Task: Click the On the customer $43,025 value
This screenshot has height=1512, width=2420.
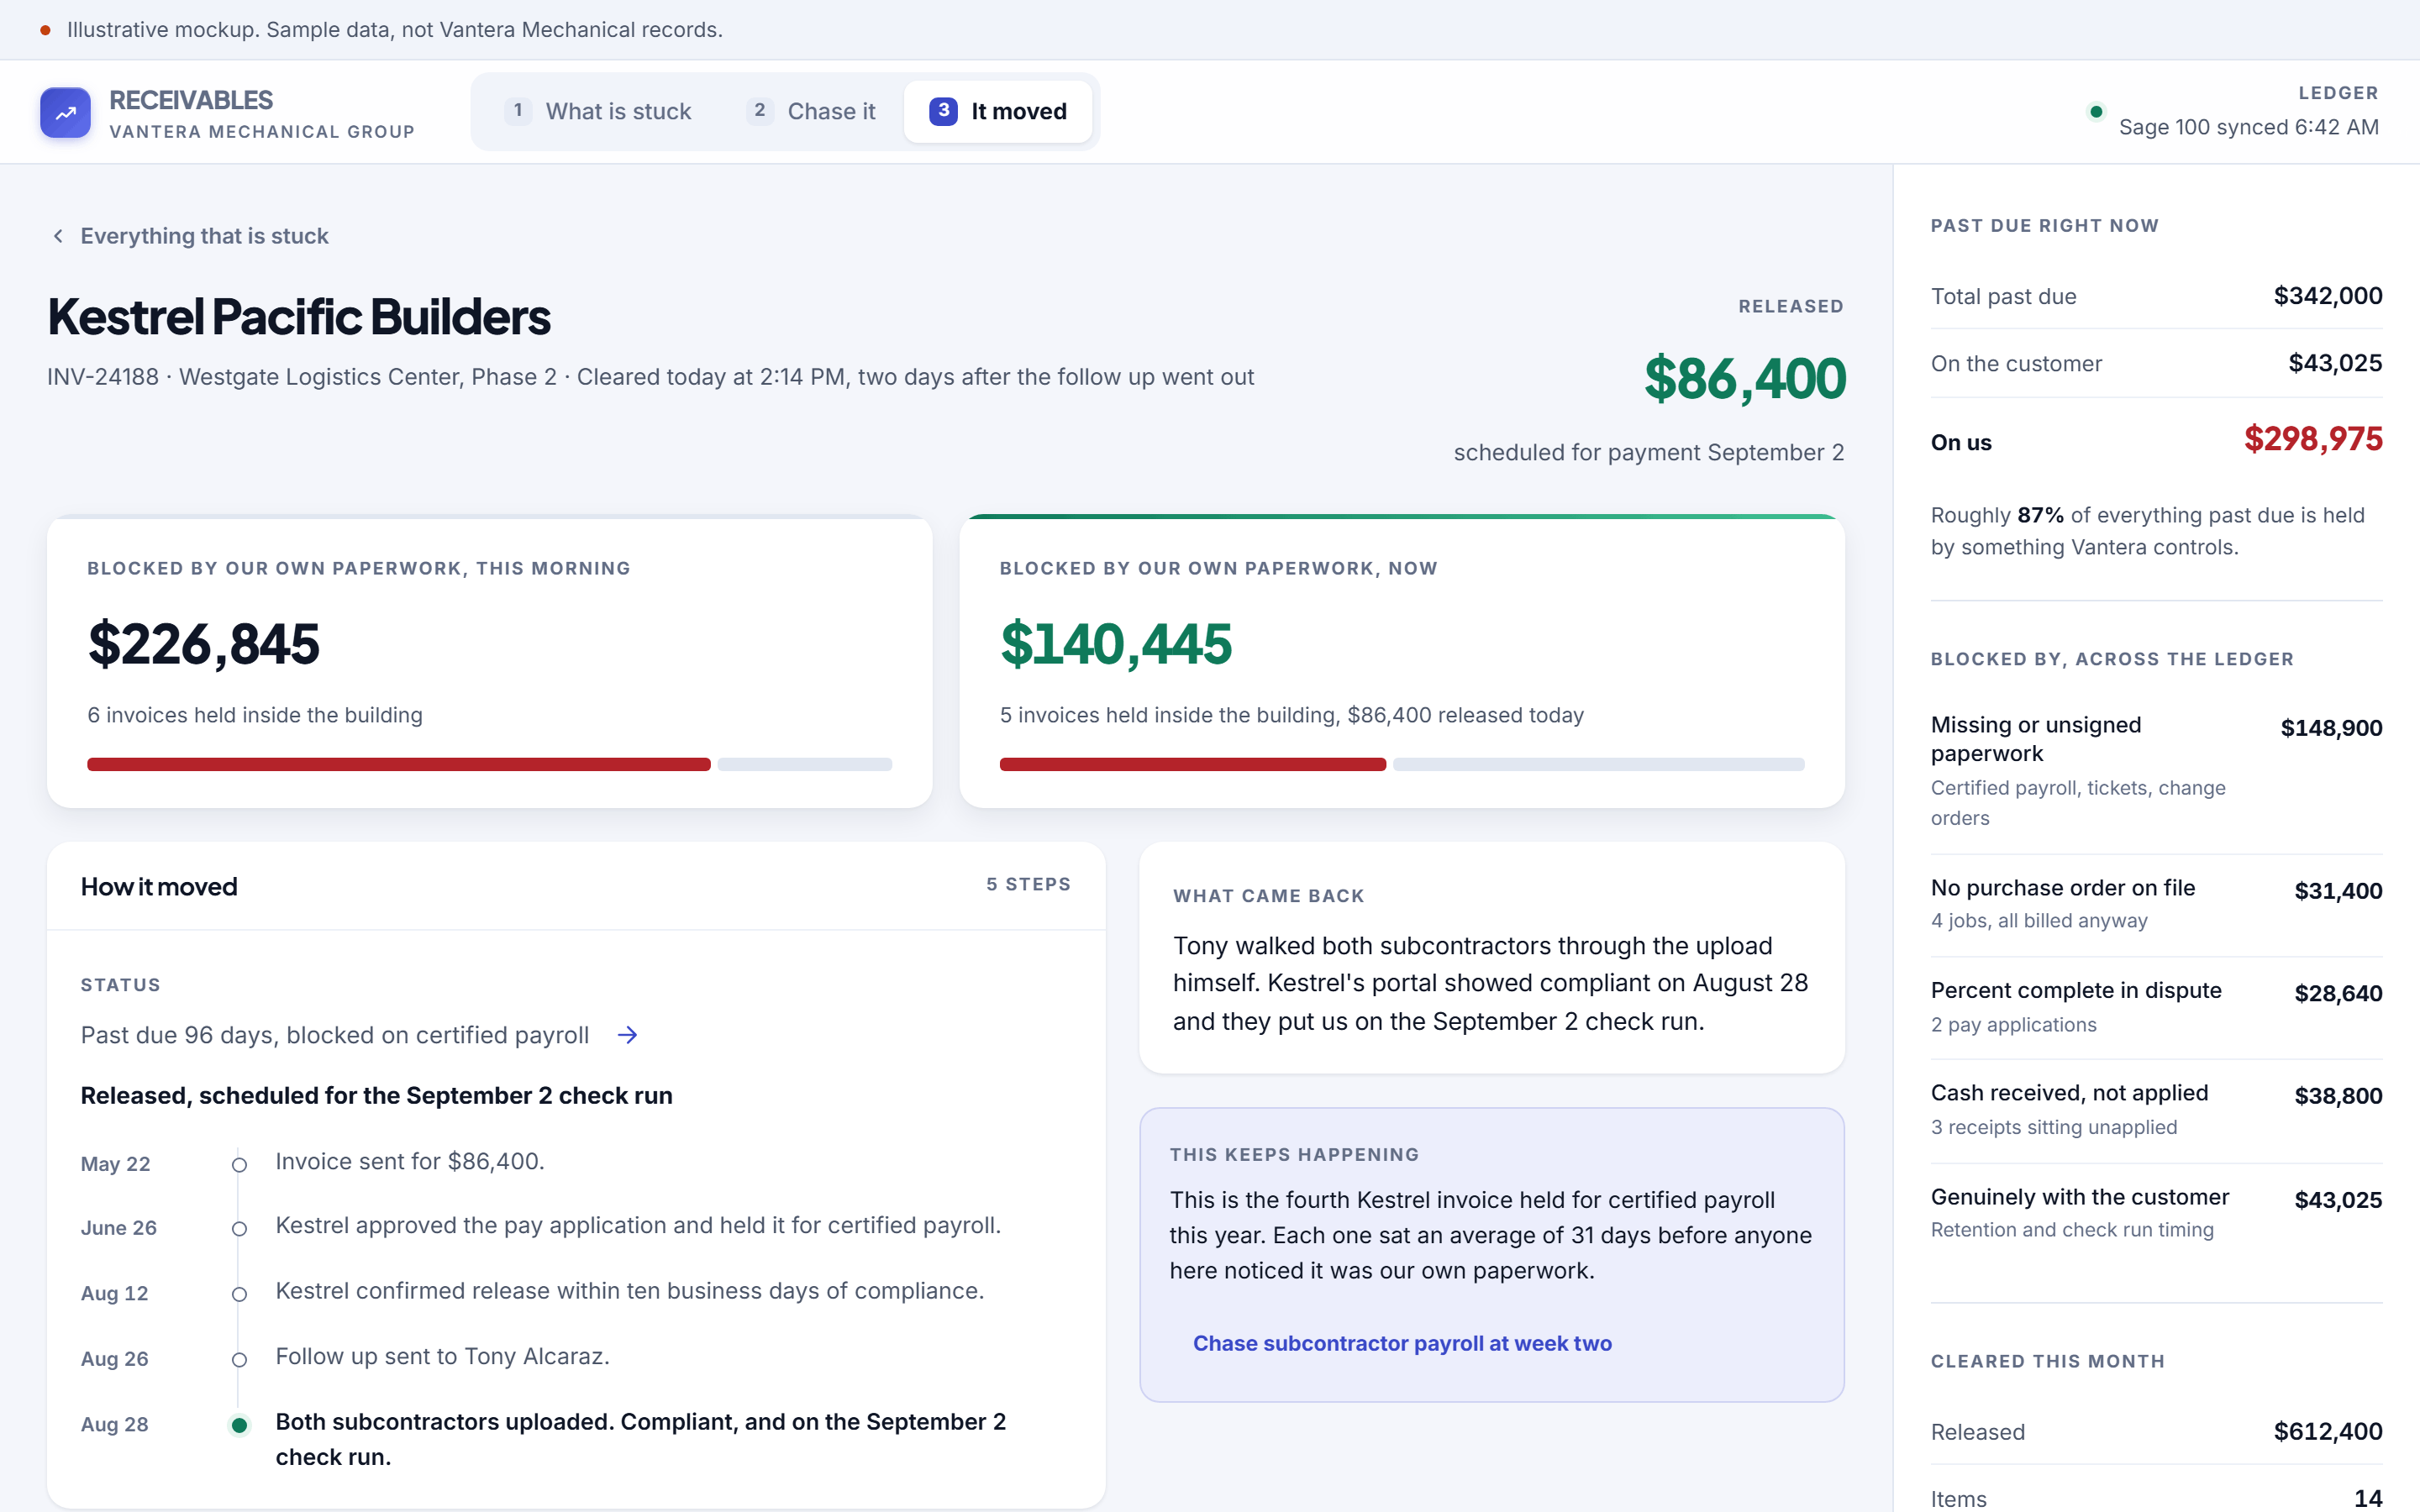Action: 2335,363
